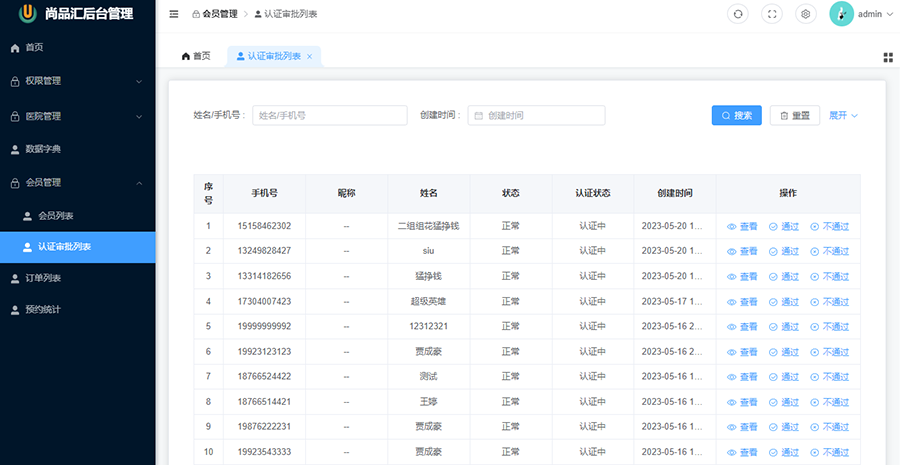The height and width of the screenshot is (465, 900).
Task: Reject the 测试 row
Action: click(x=829, y=377)
